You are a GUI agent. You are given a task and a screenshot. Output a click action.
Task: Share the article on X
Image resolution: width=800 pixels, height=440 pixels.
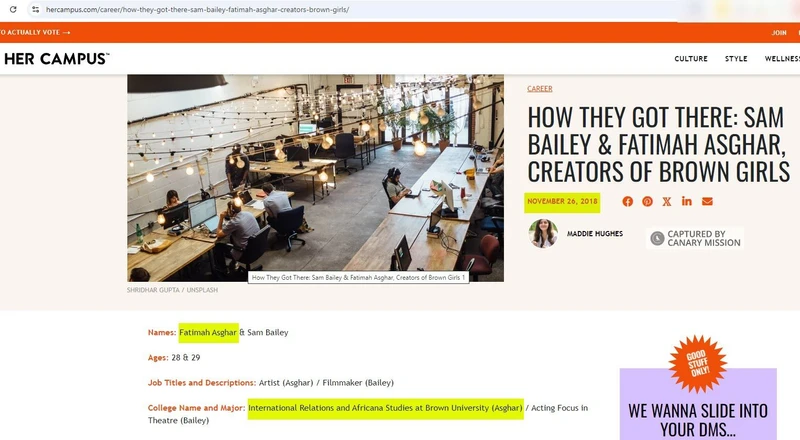click(667, 202)
